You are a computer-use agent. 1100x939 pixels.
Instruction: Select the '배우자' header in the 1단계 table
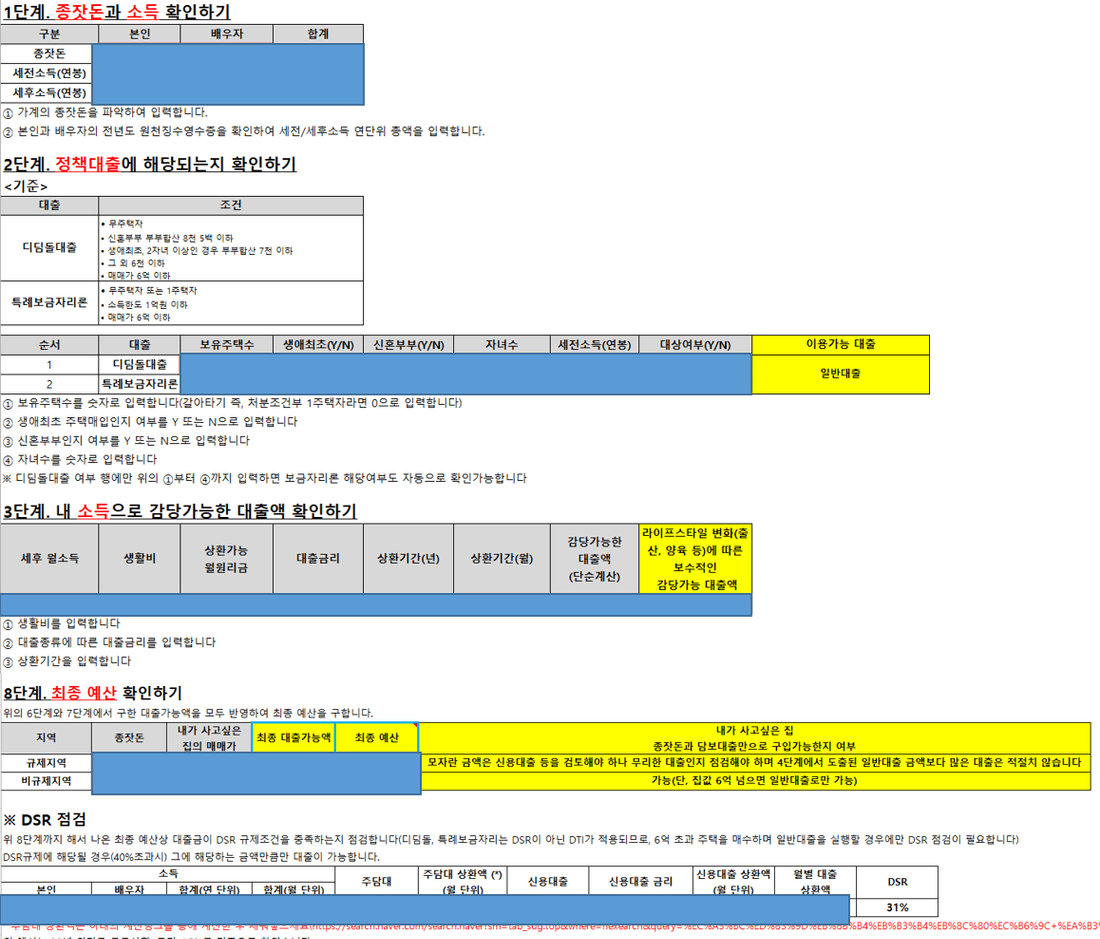(227, 34)
